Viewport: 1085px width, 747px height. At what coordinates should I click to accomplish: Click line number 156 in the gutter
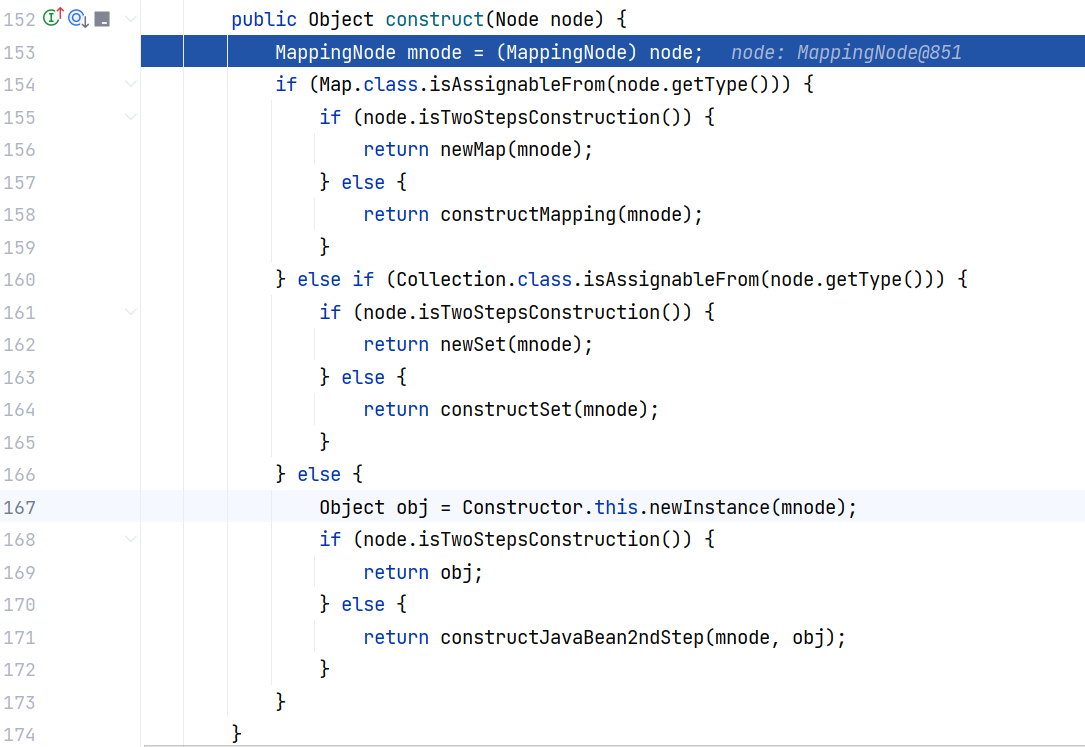click(x=19, y=150)
